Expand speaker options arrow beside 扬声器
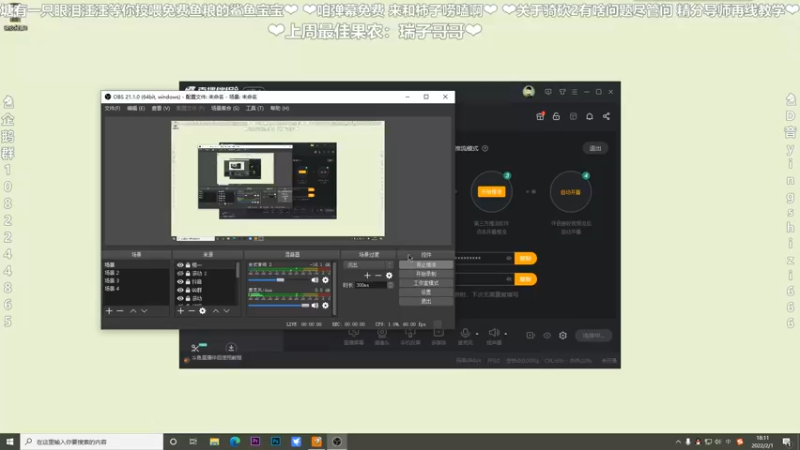Screen dimensions: 800x450 506,334
